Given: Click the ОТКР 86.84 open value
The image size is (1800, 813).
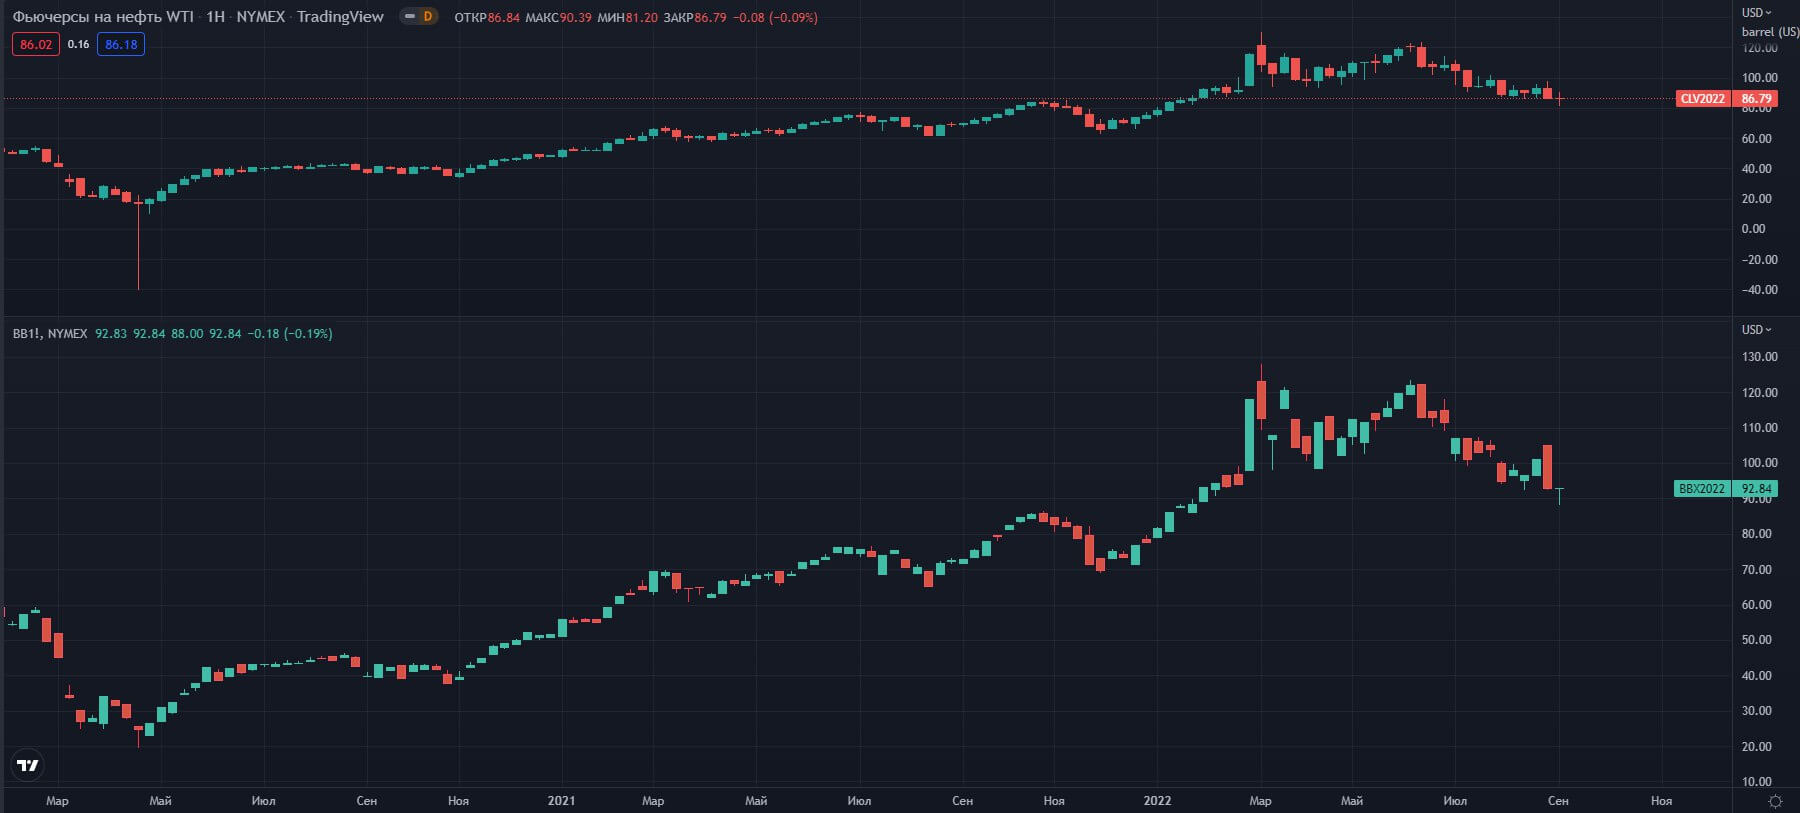Looking at the screenshot, I should (487, 18).
